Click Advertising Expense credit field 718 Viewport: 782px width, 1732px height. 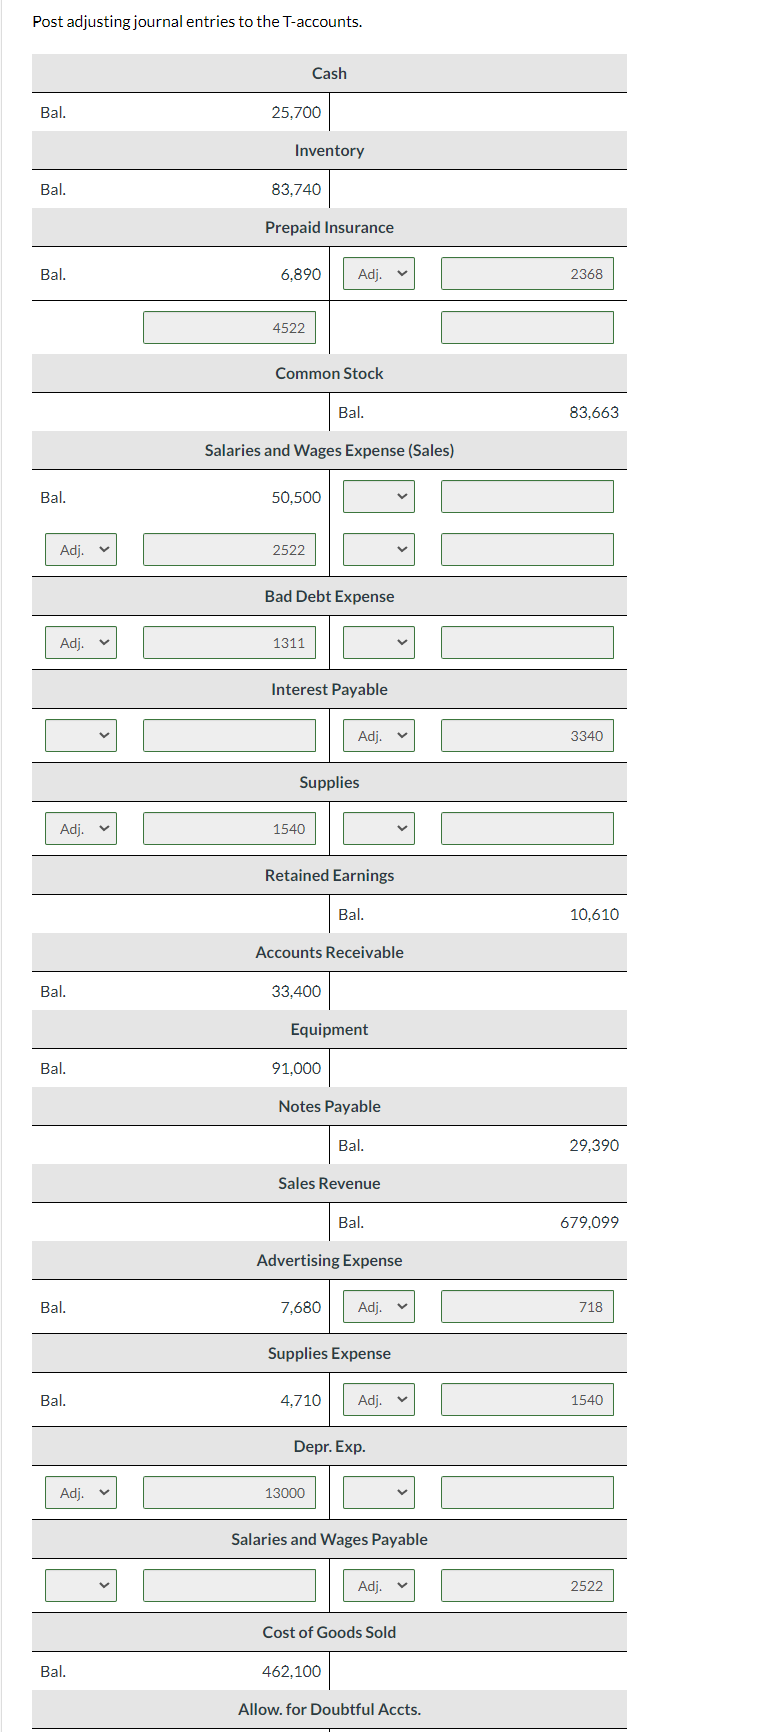coord(527,1307)
